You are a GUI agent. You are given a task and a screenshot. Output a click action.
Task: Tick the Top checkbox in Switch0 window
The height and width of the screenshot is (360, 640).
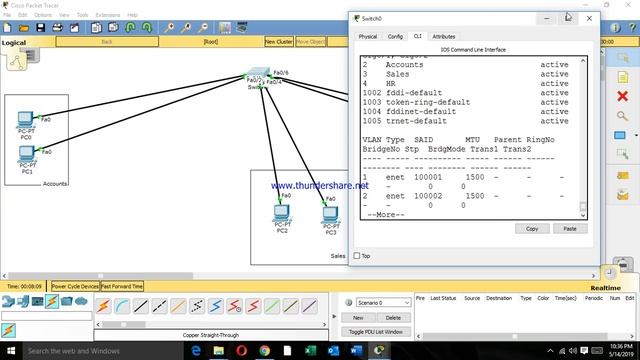[x=357, y=256]
